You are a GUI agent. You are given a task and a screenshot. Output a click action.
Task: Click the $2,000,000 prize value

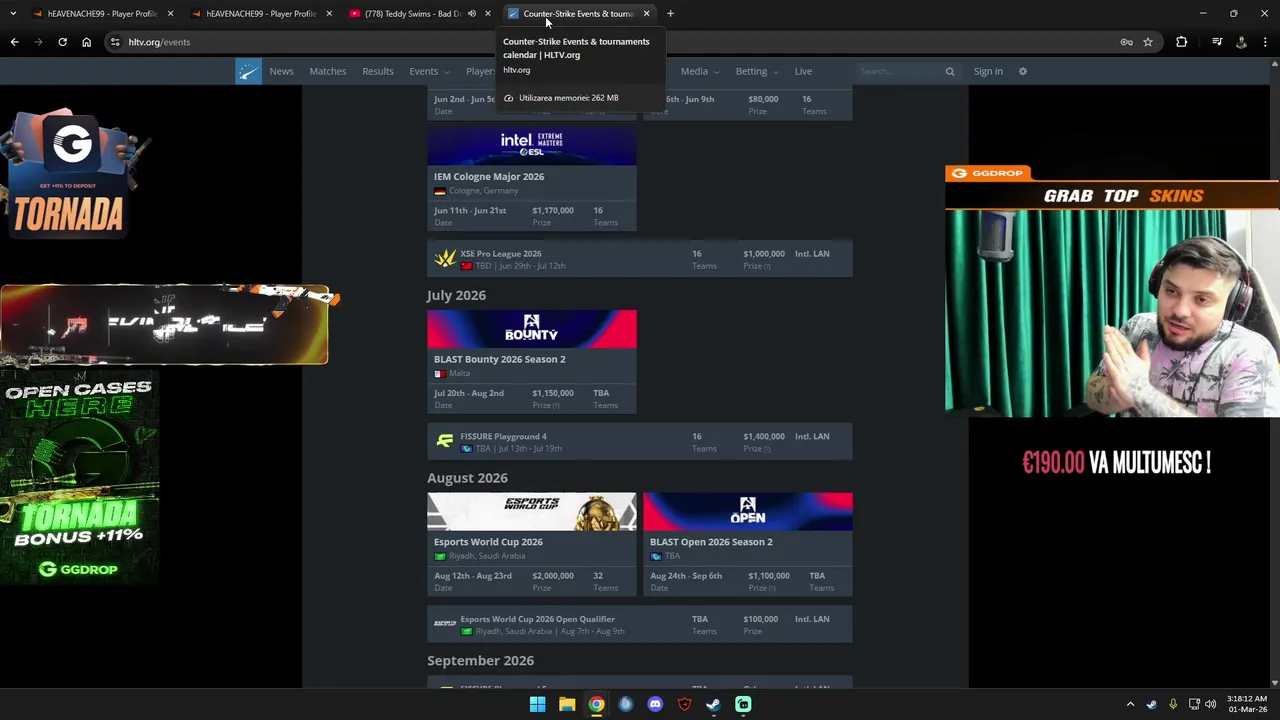click(x=553, y=576)
